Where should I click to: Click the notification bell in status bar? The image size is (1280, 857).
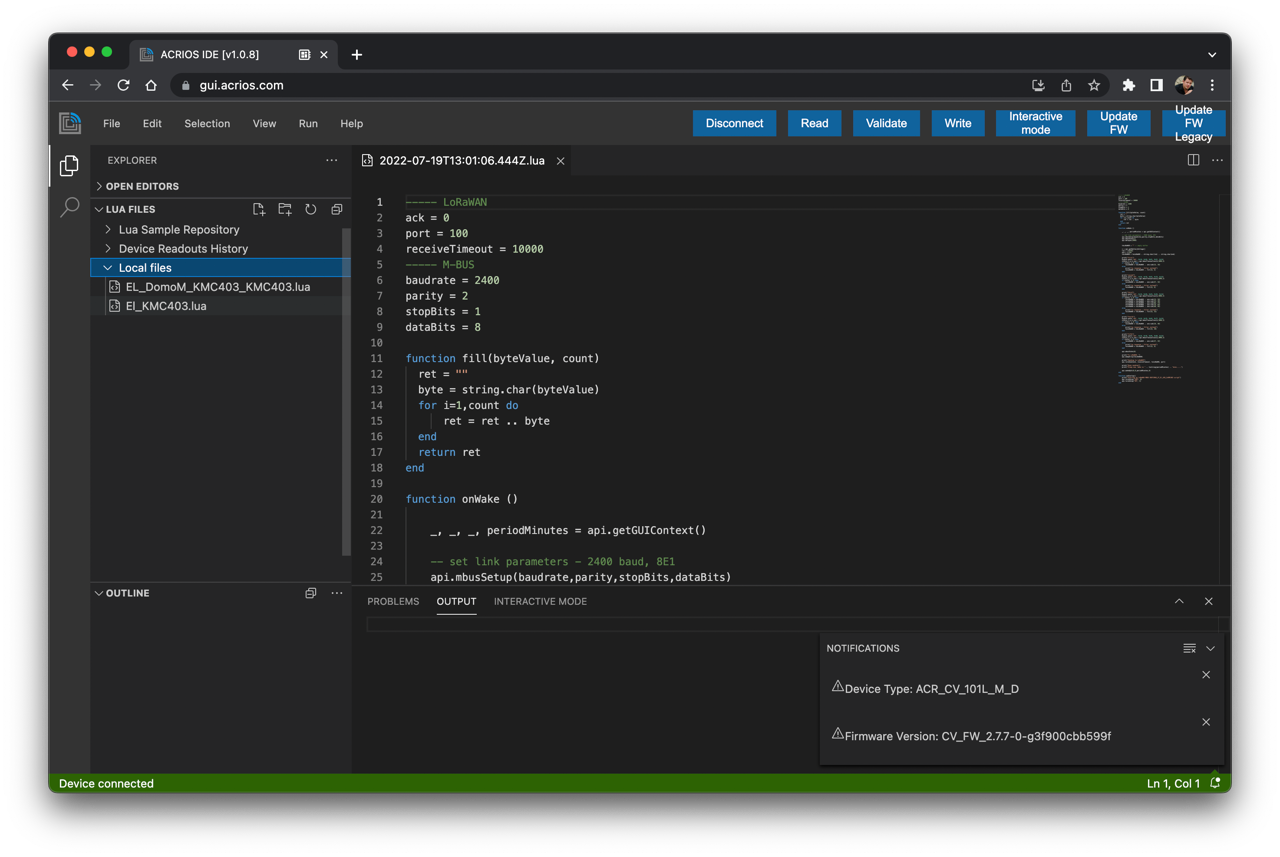point(1215,783)
